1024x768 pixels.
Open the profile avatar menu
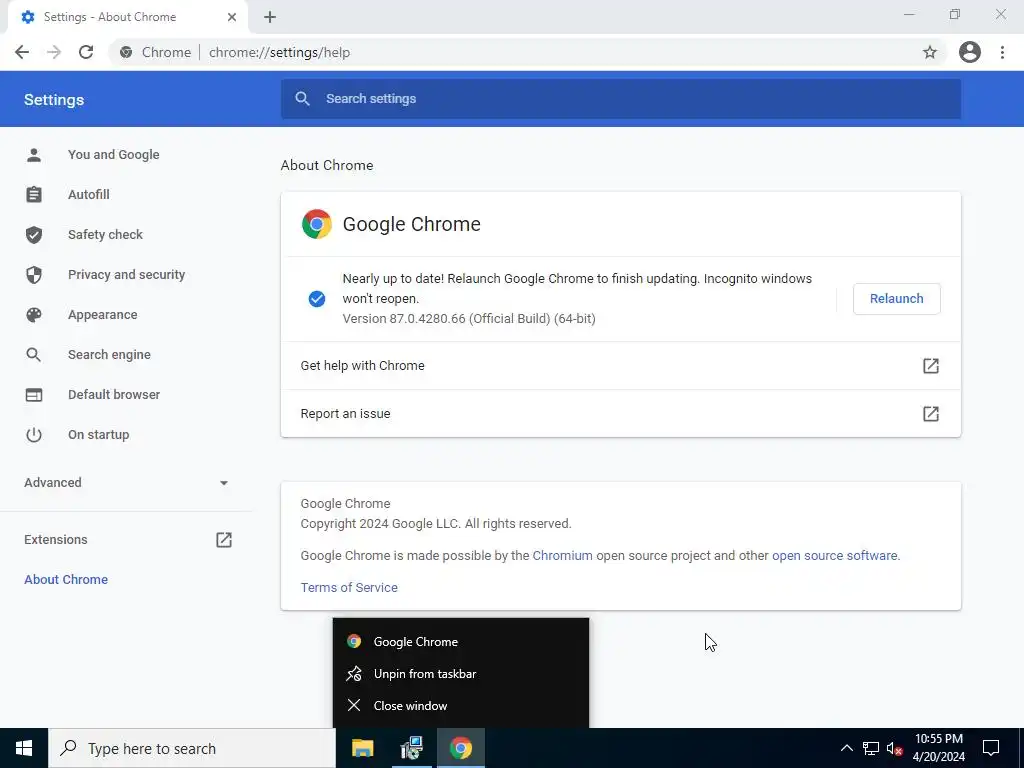pos(969,52)
